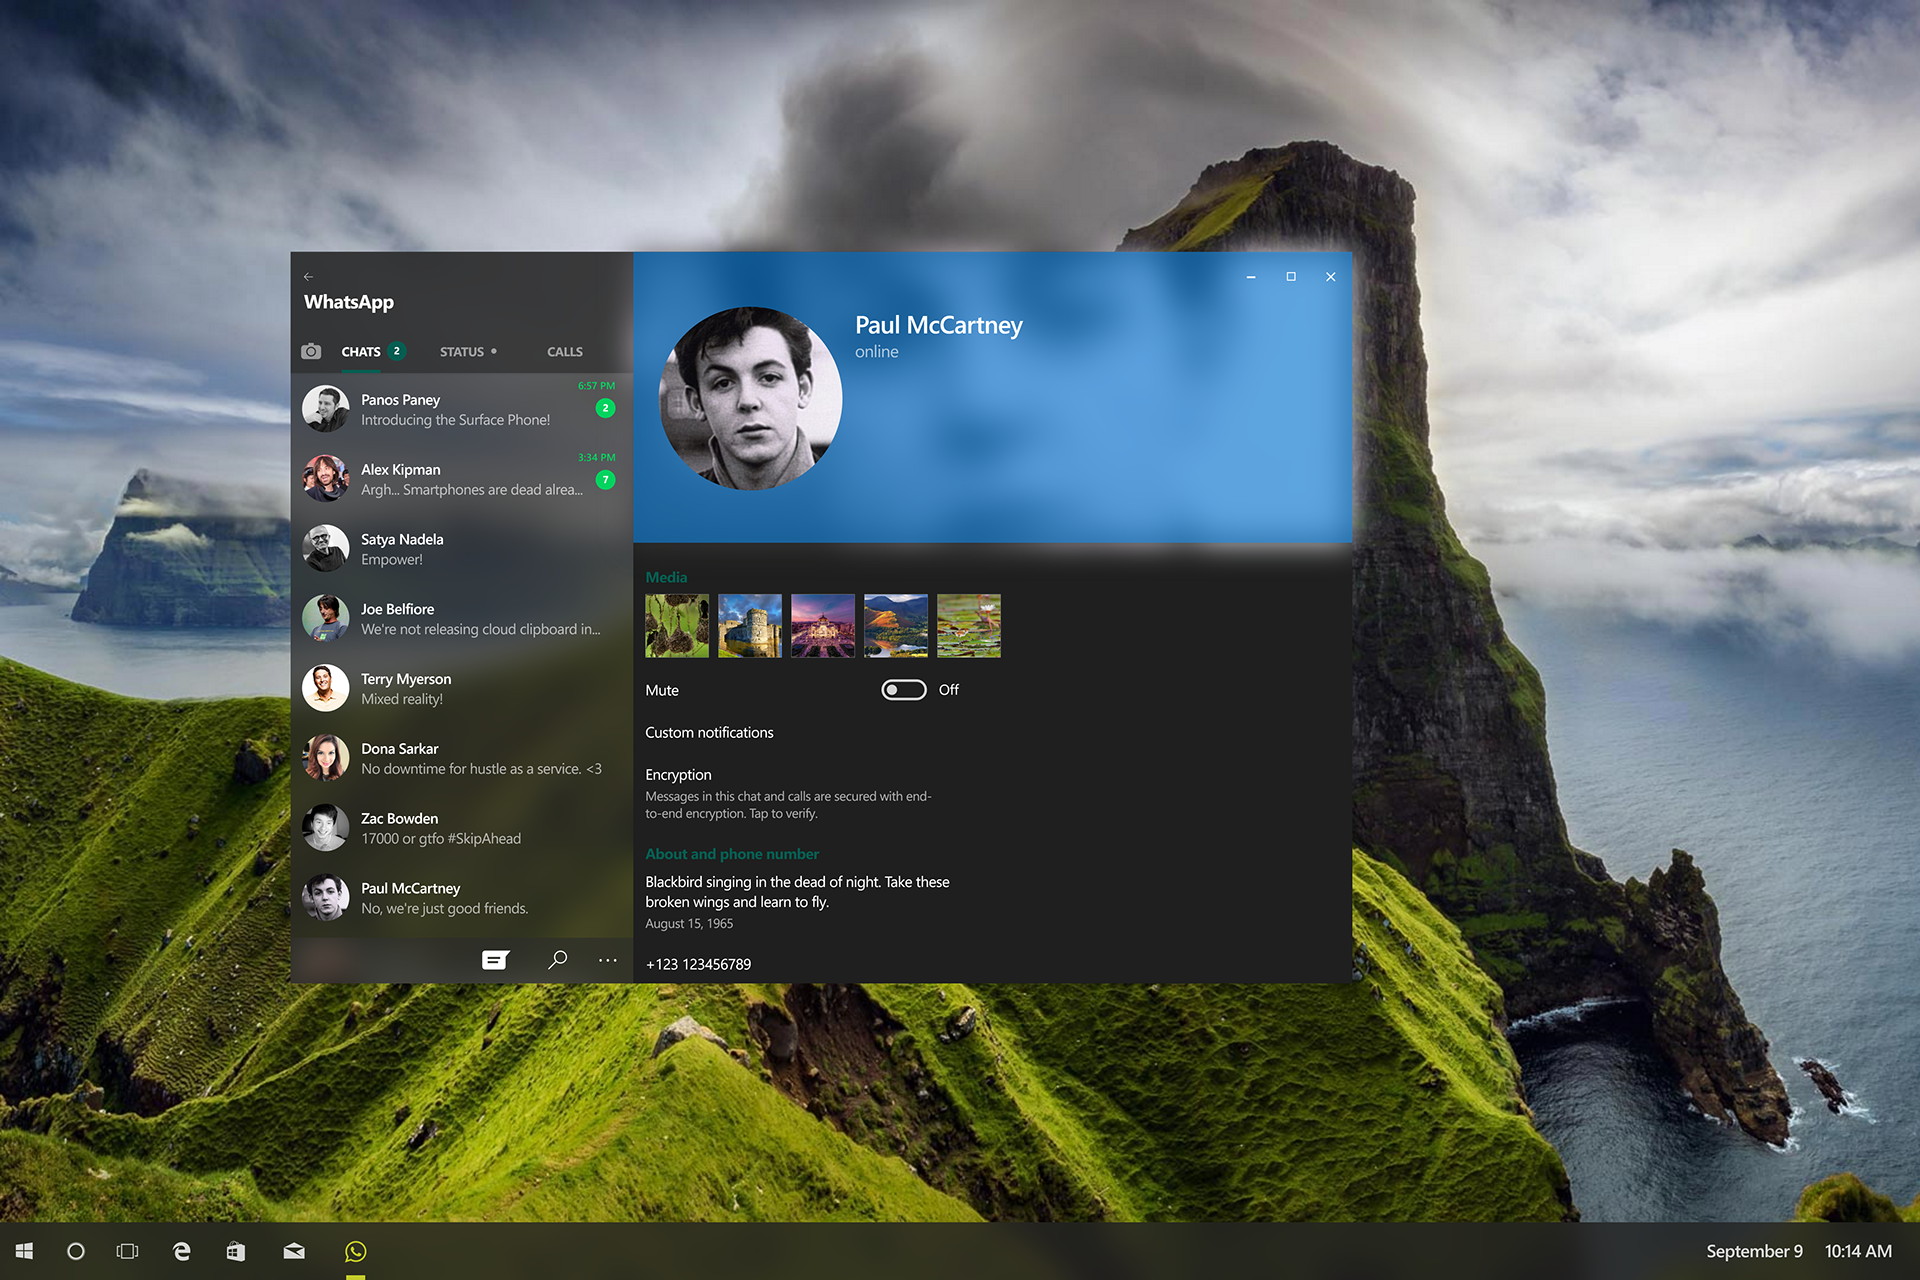
Task: Open the camera icon in WhatsApp tabs
Action: point(311,351)
